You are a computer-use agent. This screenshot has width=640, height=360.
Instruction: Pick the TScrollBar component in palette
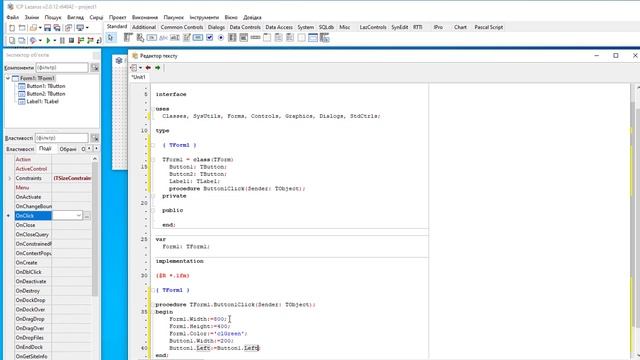pos(256,38)
